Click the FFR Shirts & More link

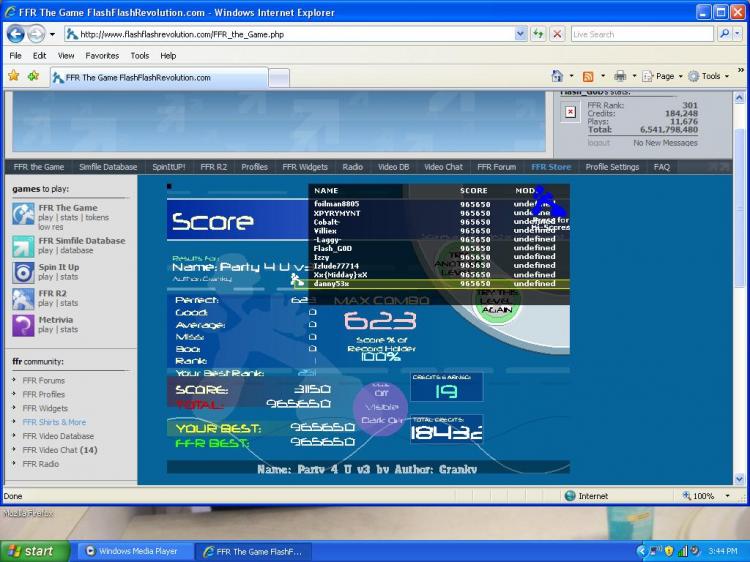click(54, 422)
